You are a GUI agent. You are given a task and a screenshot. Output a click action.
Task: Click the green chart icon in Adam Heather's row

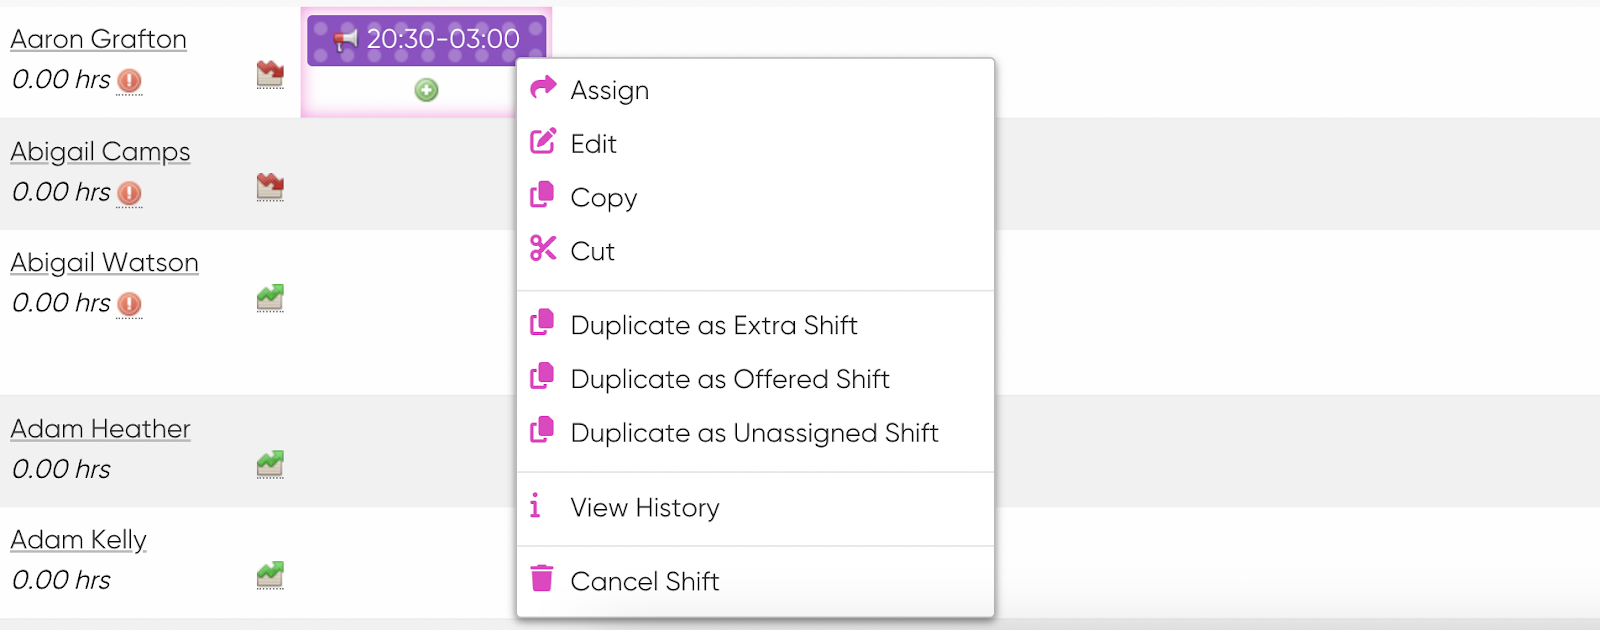(270, 463)
